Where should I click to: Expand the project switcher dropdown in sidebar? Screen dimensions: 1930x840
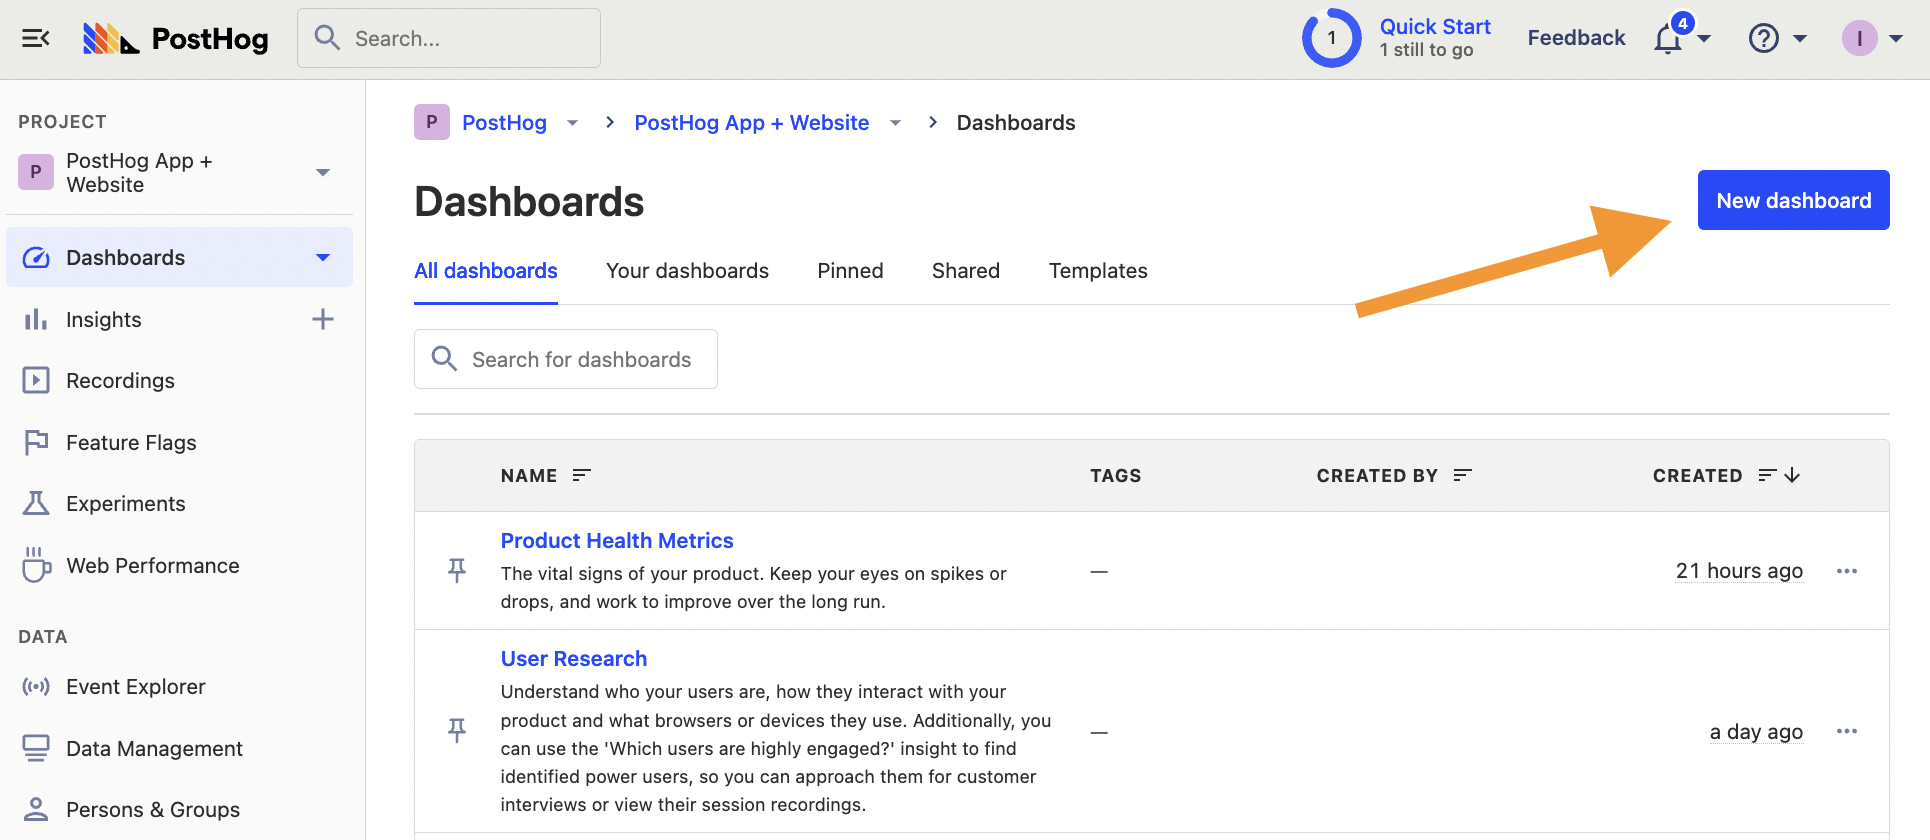click(x=322, y=173)
